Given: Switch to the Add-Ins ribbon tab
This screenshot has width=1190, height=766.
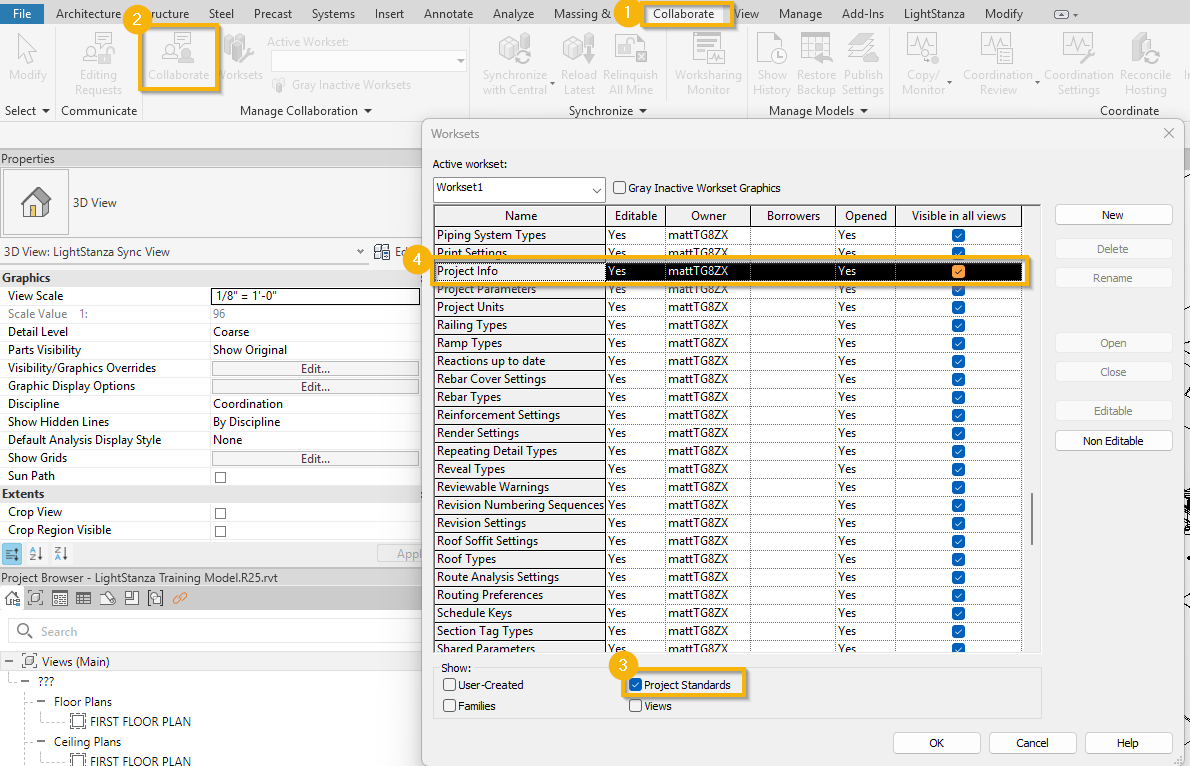Looking at the screenshot, I should [x=863, y=14].
